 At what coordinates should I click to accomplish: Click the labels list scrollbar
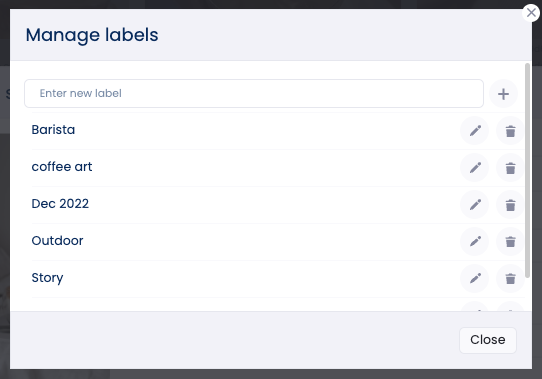click(x=527, y=170)
